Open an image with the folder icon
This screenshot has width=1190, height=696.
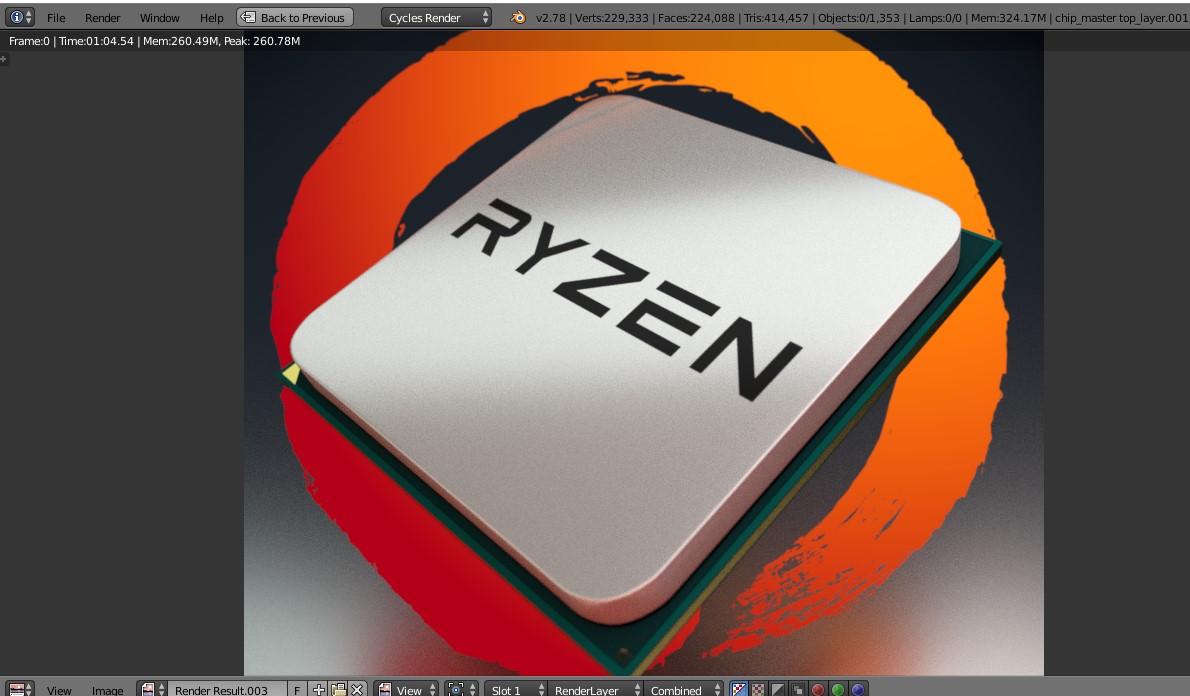click(x=338, y=689)
